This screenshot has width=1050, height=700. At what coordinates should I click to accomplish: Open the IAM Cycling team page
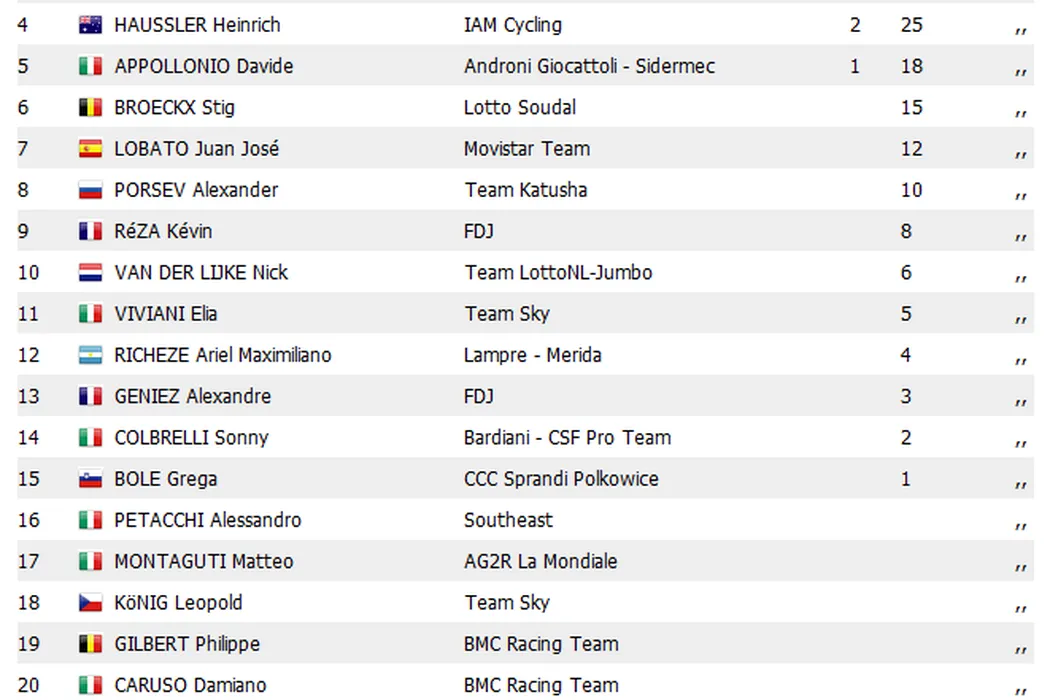click(513, 25)
